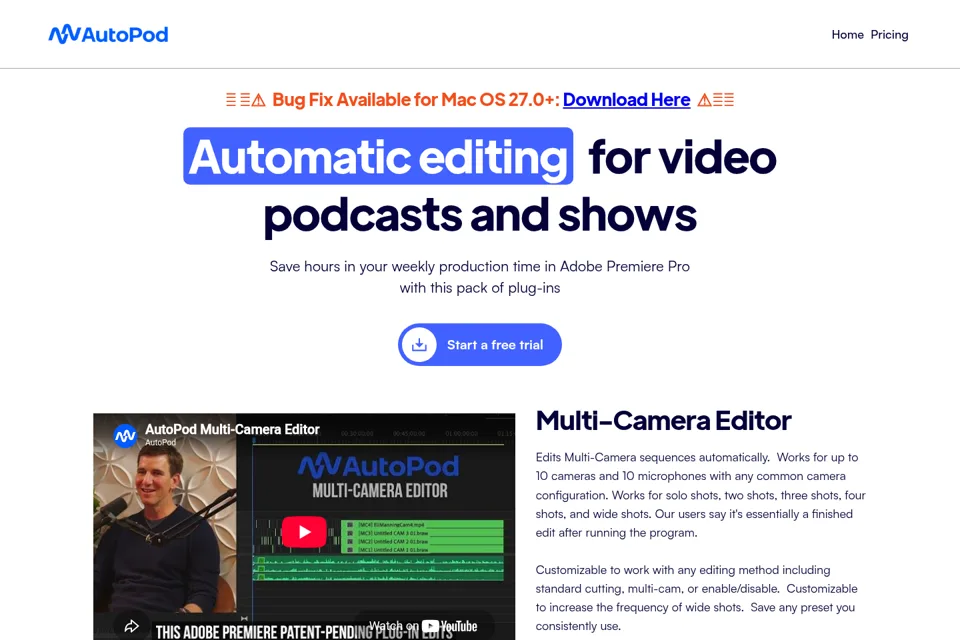Click the warning icon after Download Here
This screenshot has width=960, height=640.
click(705, 100)
